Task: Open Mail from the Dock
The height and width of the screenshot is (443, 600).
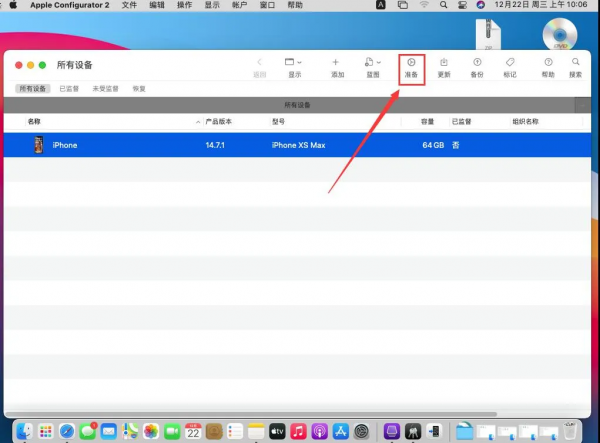Action: (x=109, y=432)
